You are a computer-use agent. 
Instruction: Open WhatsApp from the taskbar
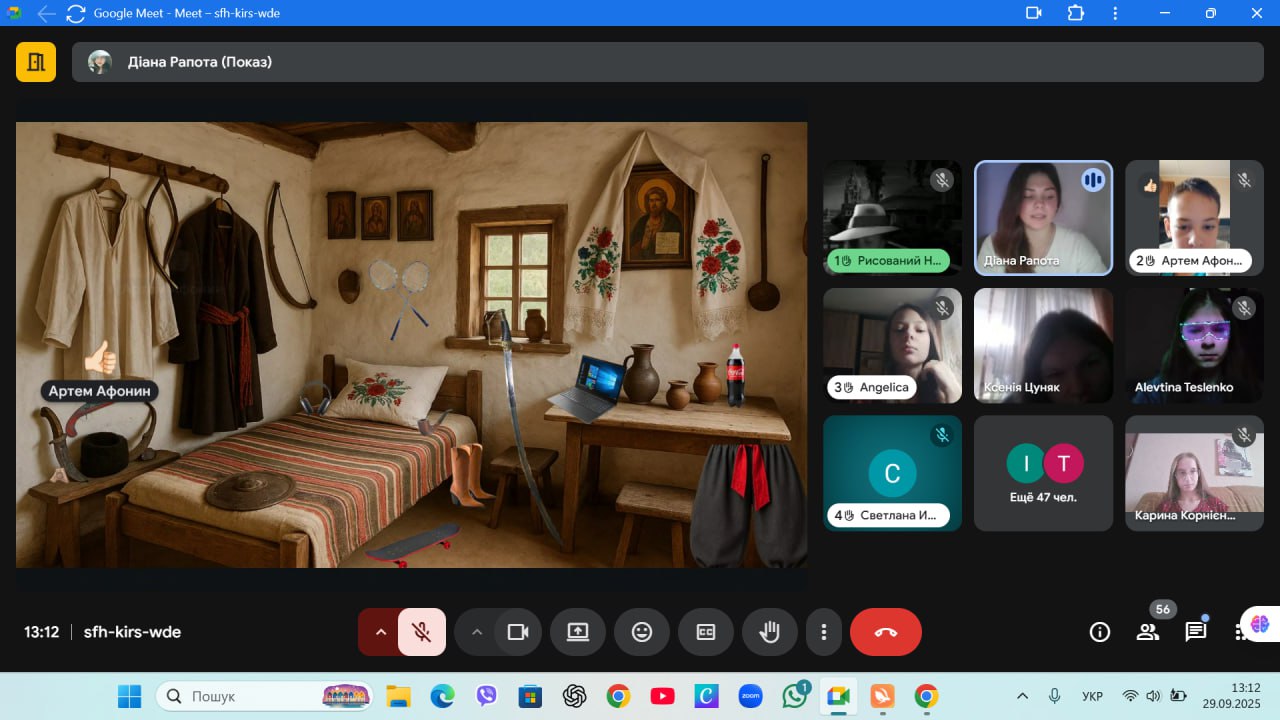[795, 696]
